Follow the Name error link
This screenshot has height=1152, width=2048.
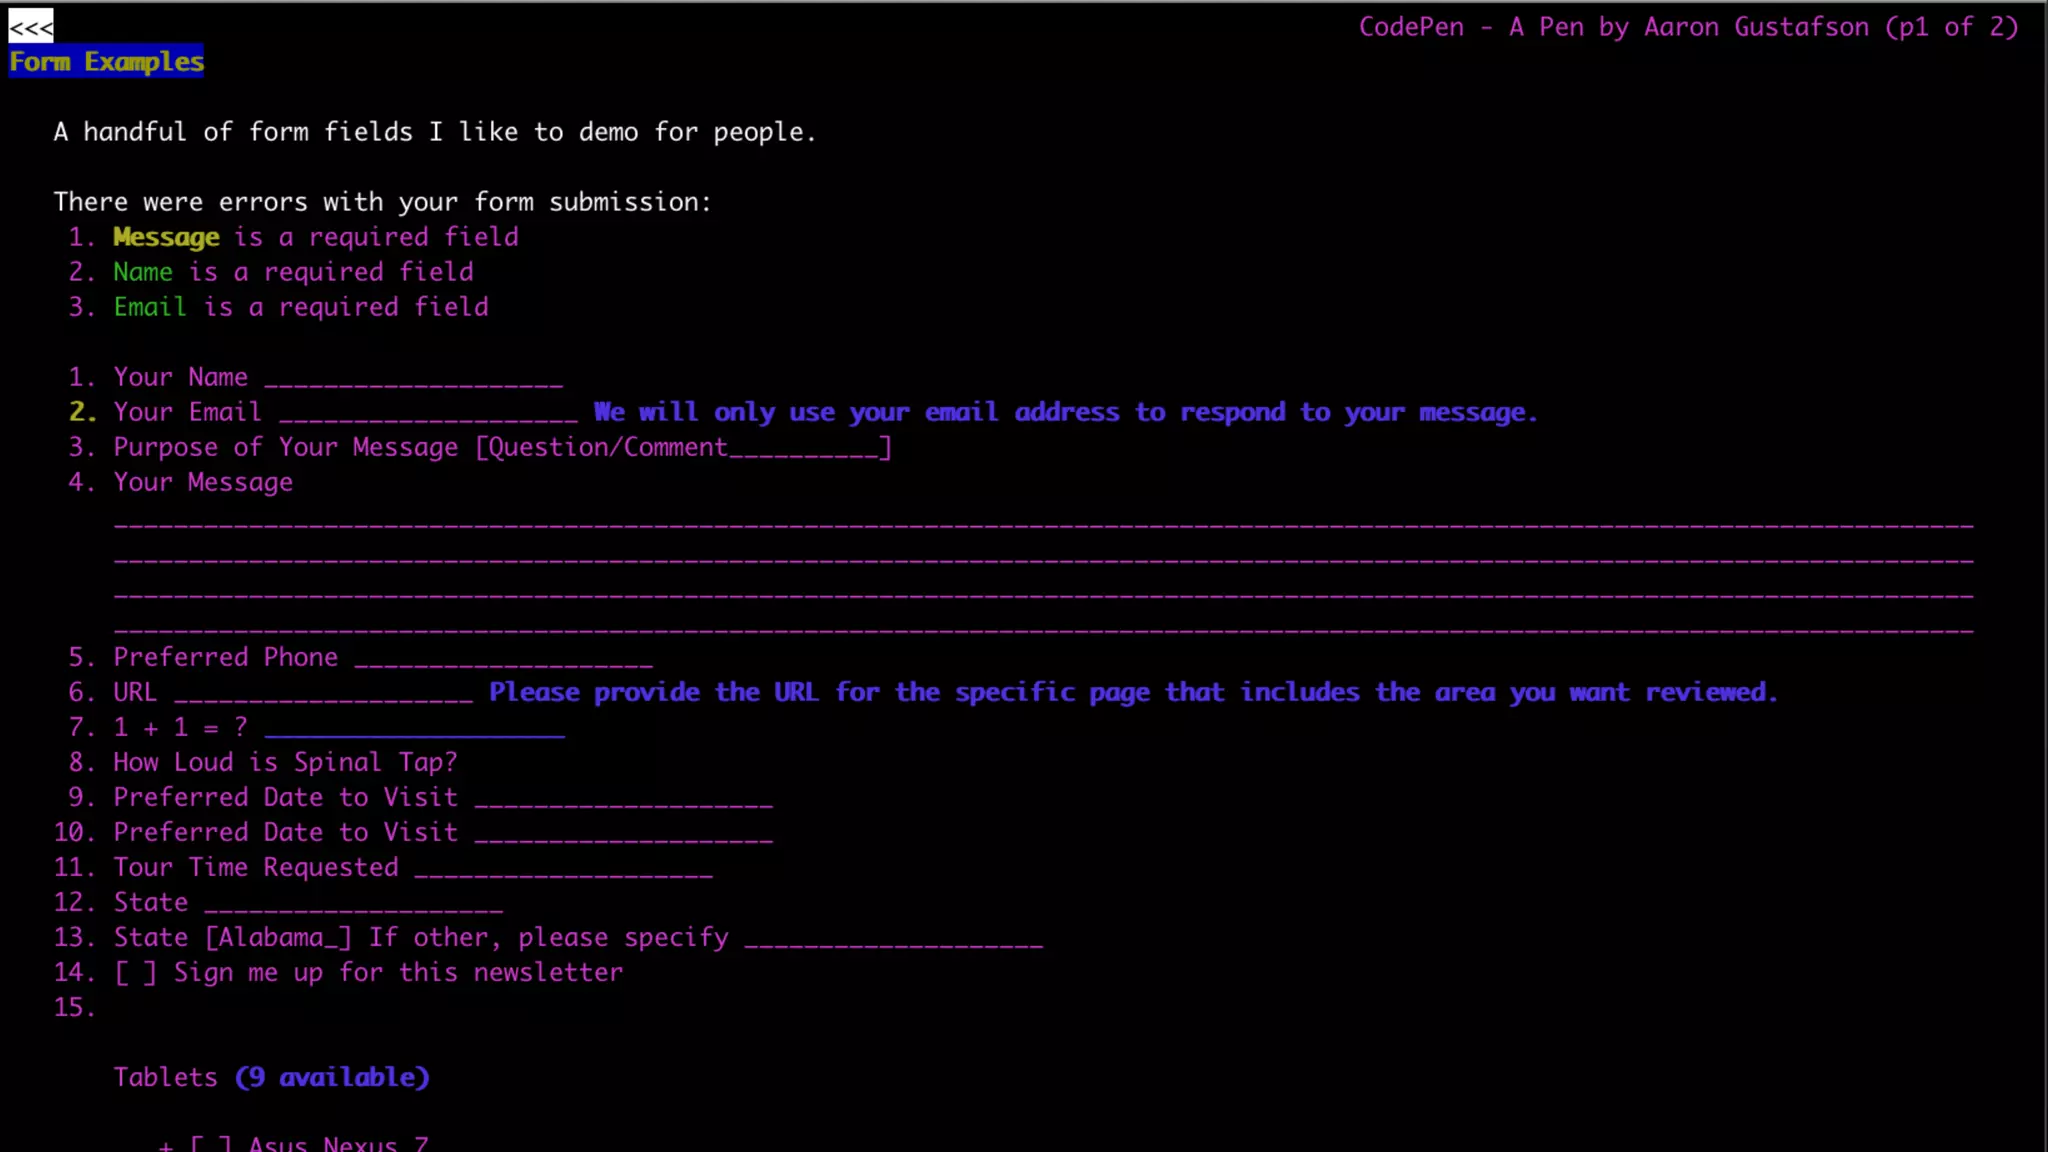tap(143, 273)
